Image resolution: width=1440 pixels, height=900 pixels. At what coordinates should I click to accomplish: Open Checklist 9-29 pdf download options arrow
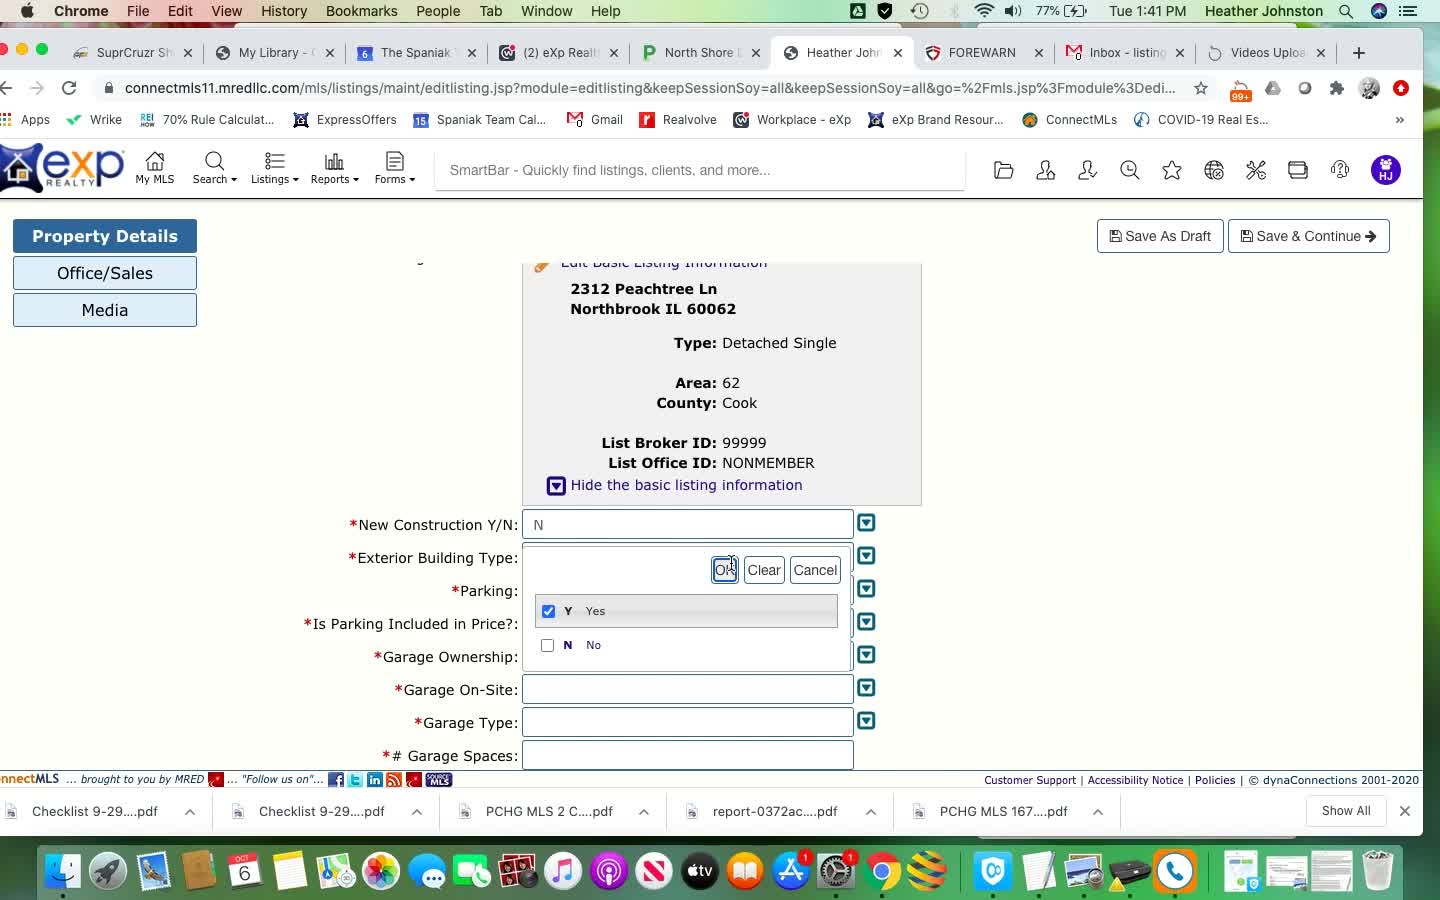click(x=190, y=812)
